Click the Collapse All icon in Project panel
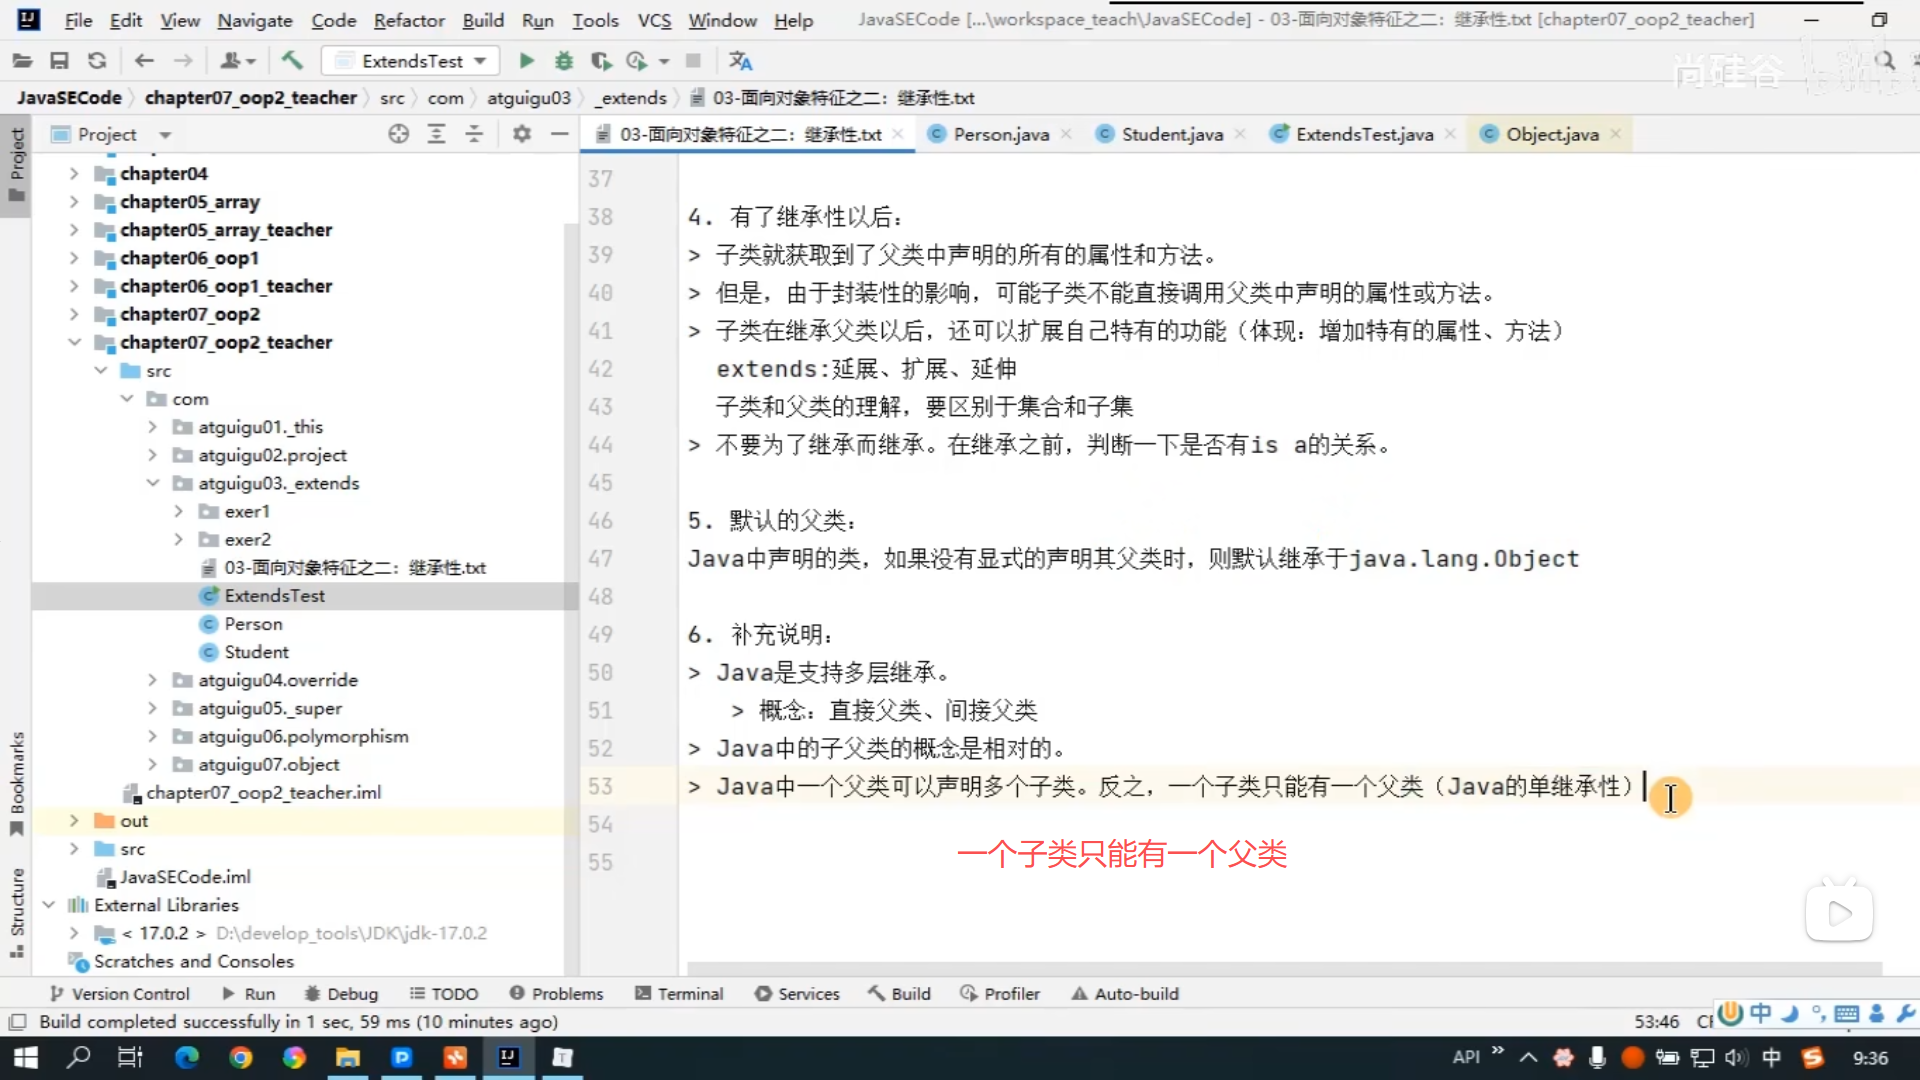1920x1080 pixels. click(x=474, y=134)
